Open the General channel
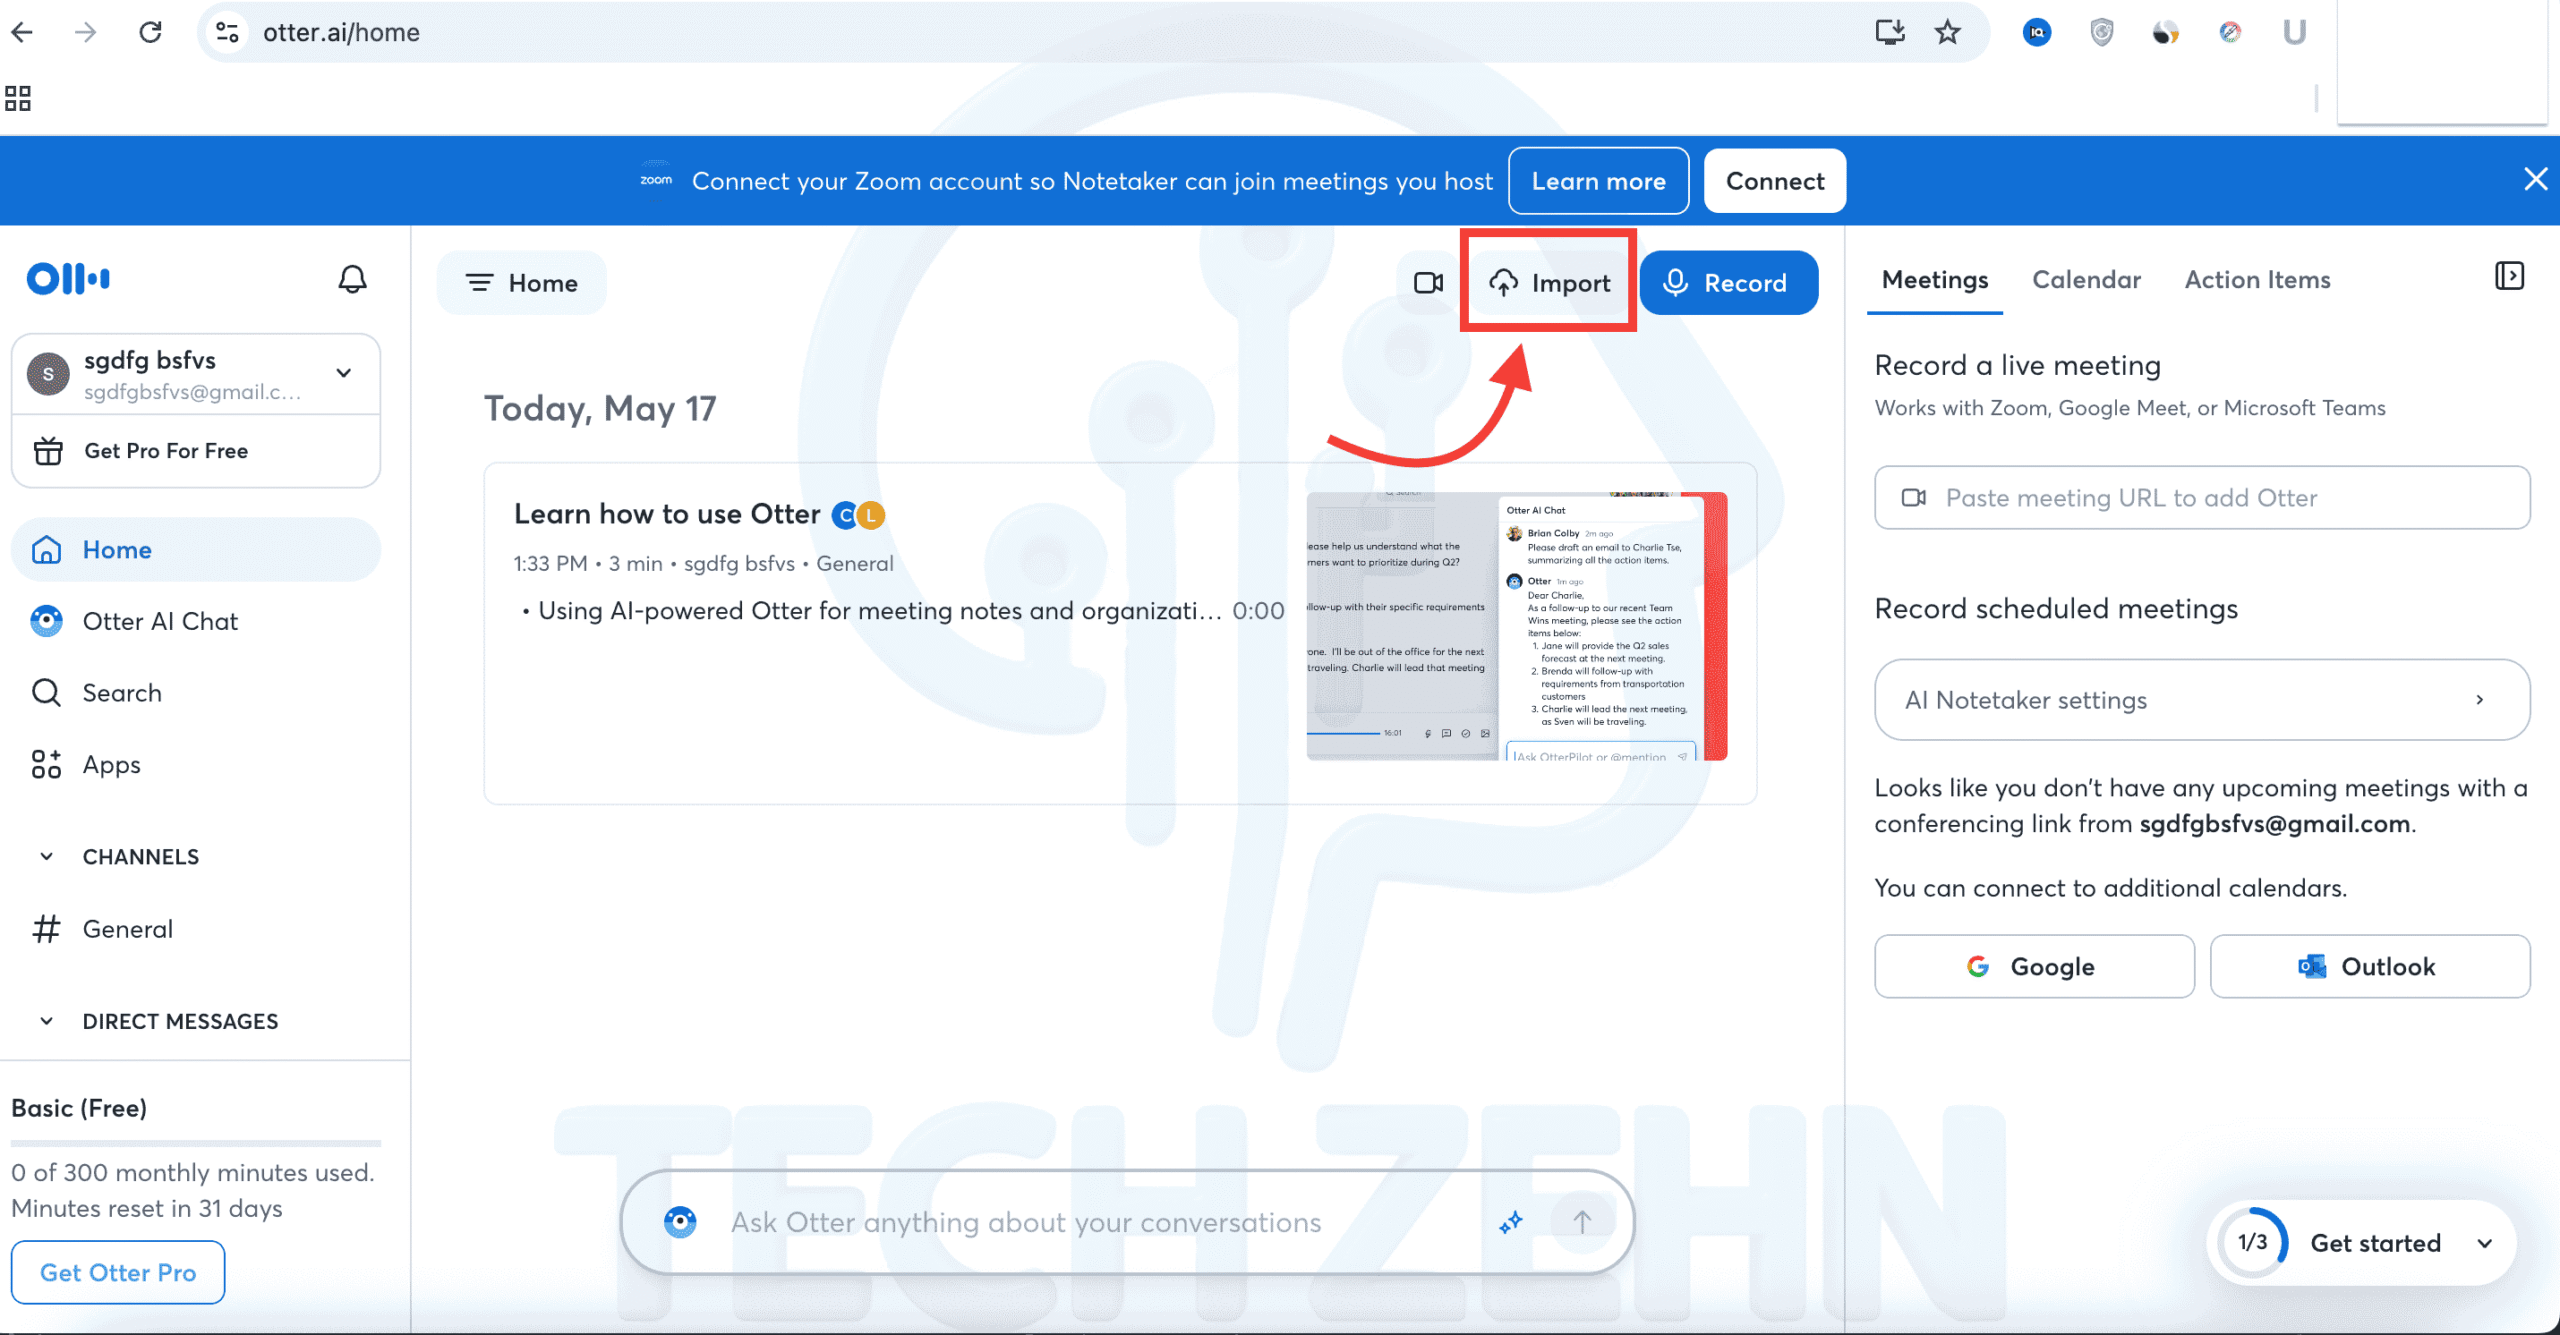This screenshot has height=1335, width=2560. point(196,929)
